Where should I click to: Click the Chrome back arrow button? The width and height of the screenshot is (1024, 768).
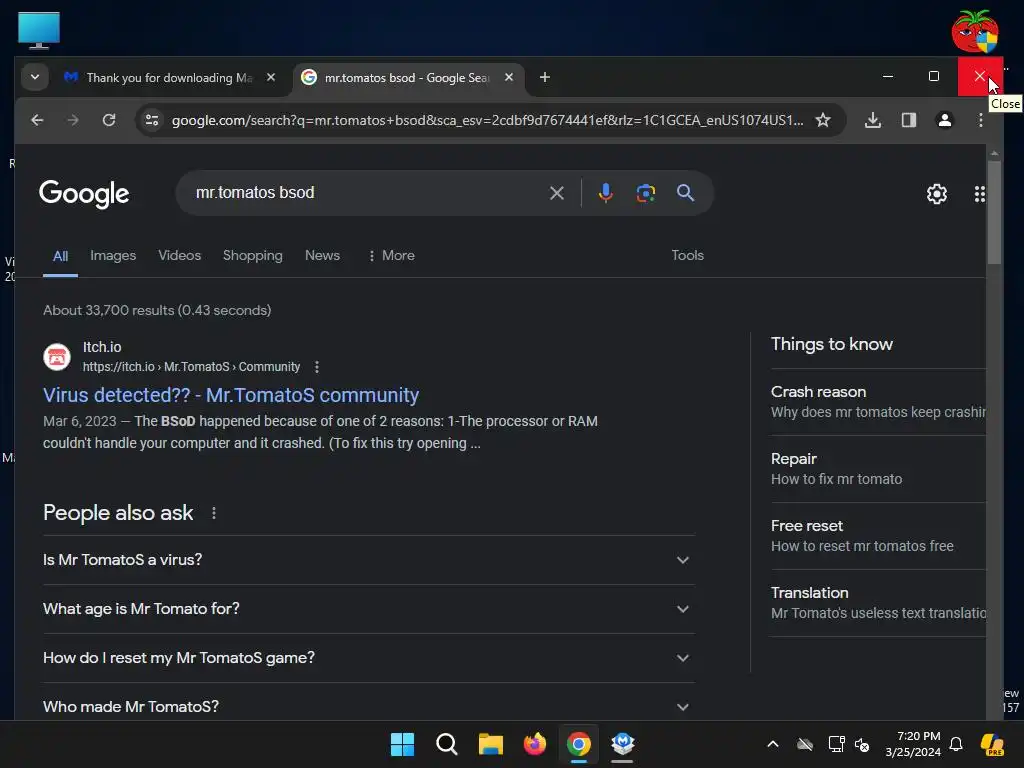37,120
